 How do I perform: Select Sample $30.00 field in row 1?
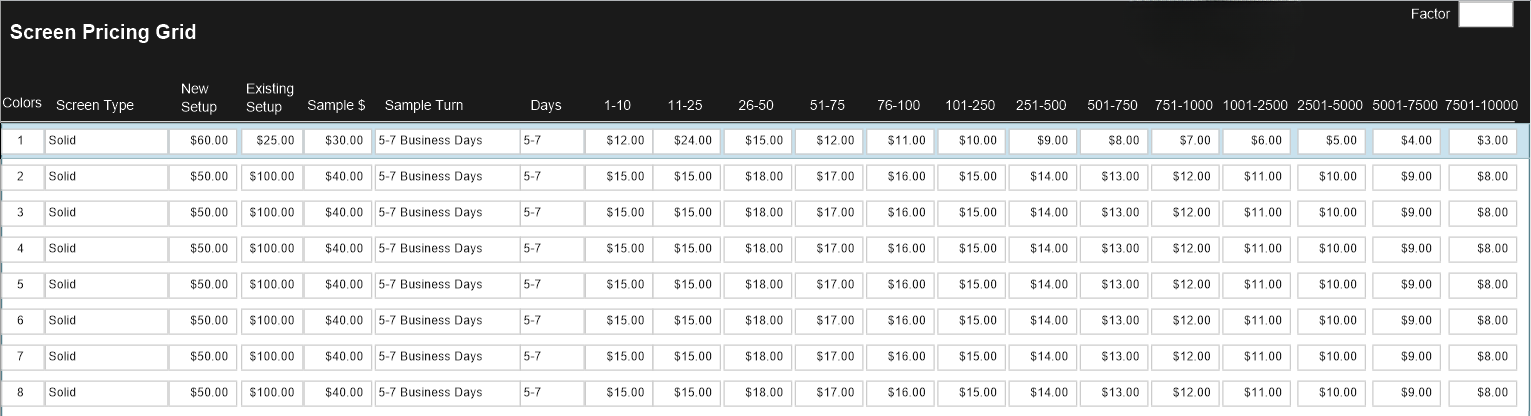pyautogui.click(x=338, y=141)
